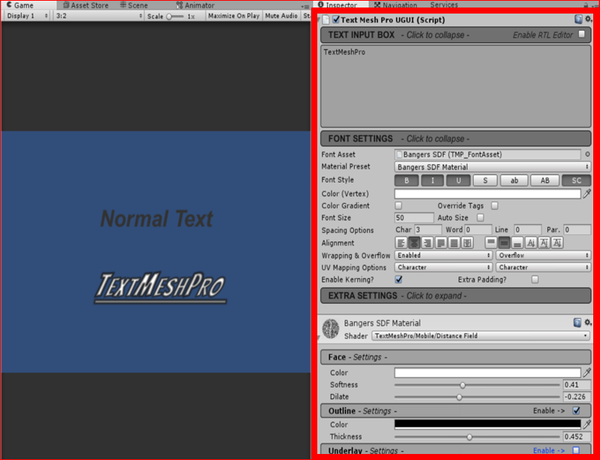The height and width of the screenshot is (460, 600).
Task: Open 3:2 aspect ratio dropdown
Action: (x=99, y=16)
